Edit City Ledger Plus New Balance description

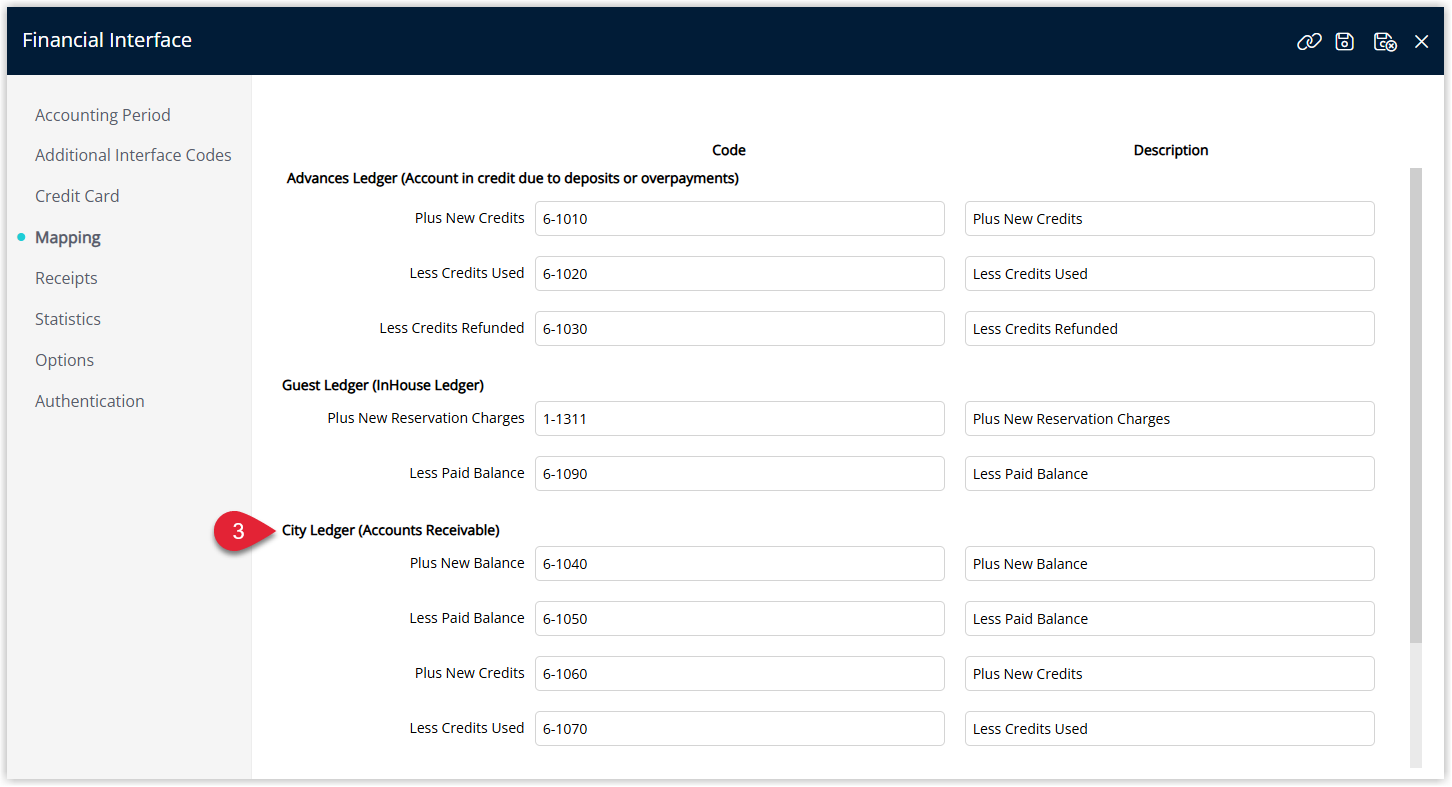tap(1169, 564)
